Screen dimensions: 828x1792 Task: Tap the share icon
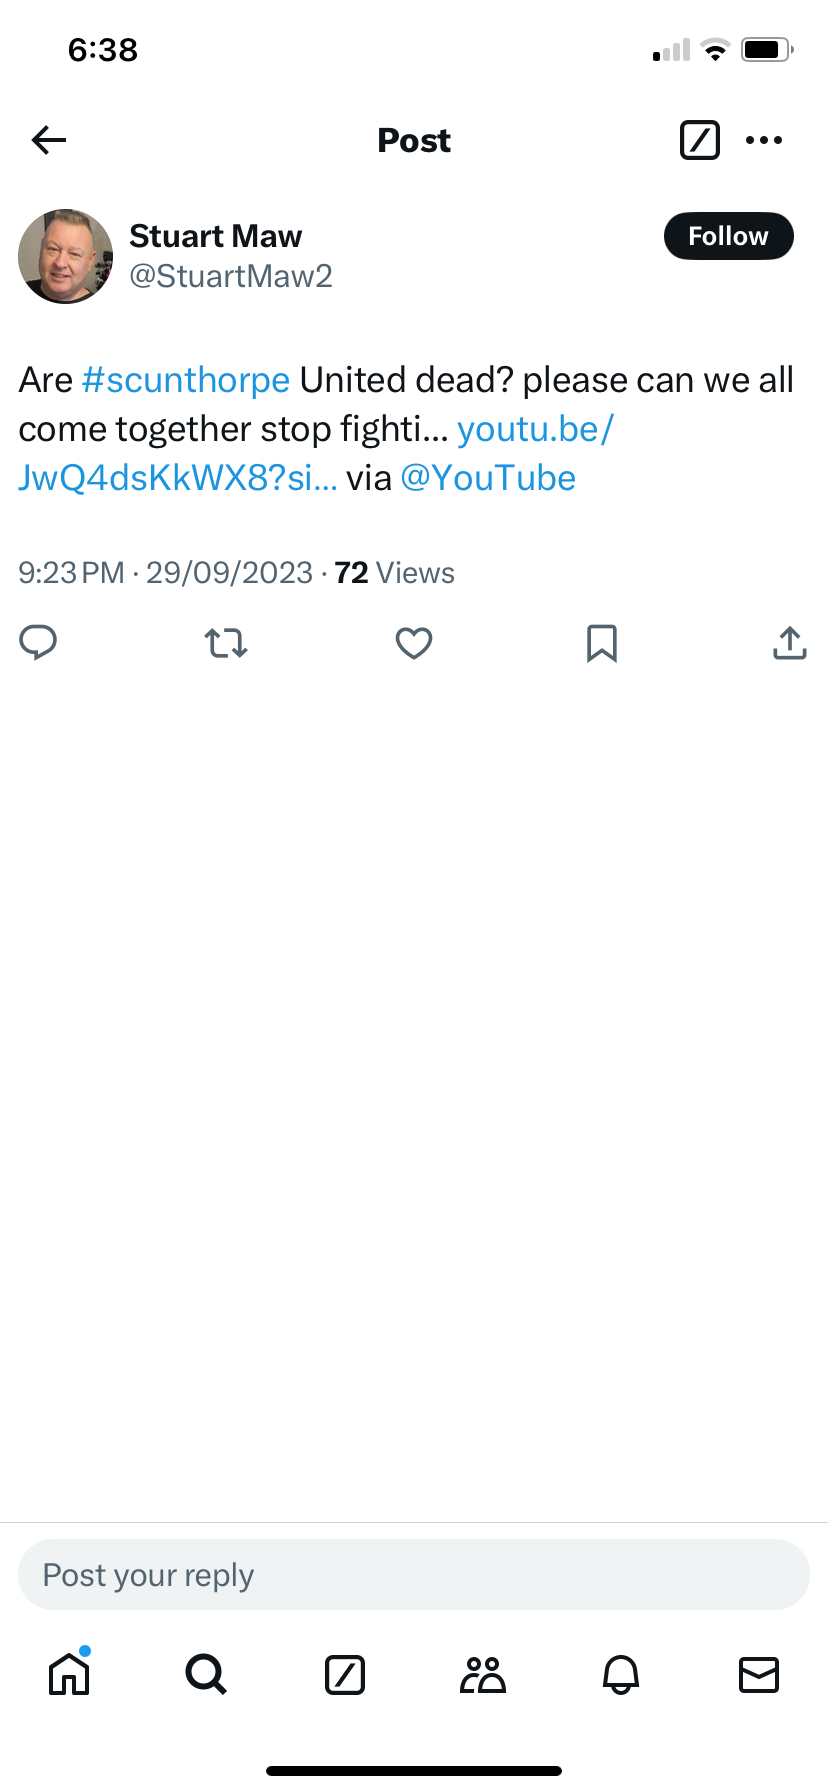click(789, 643)
